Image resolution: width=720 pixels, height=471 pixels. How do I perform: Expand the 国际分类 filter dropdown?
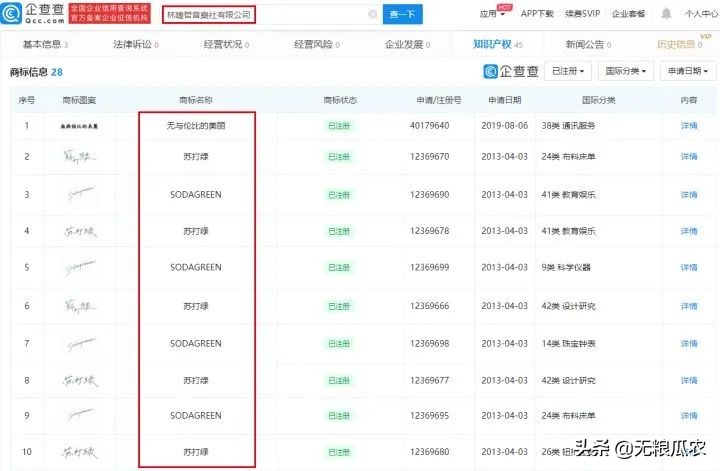pos(625,71)
